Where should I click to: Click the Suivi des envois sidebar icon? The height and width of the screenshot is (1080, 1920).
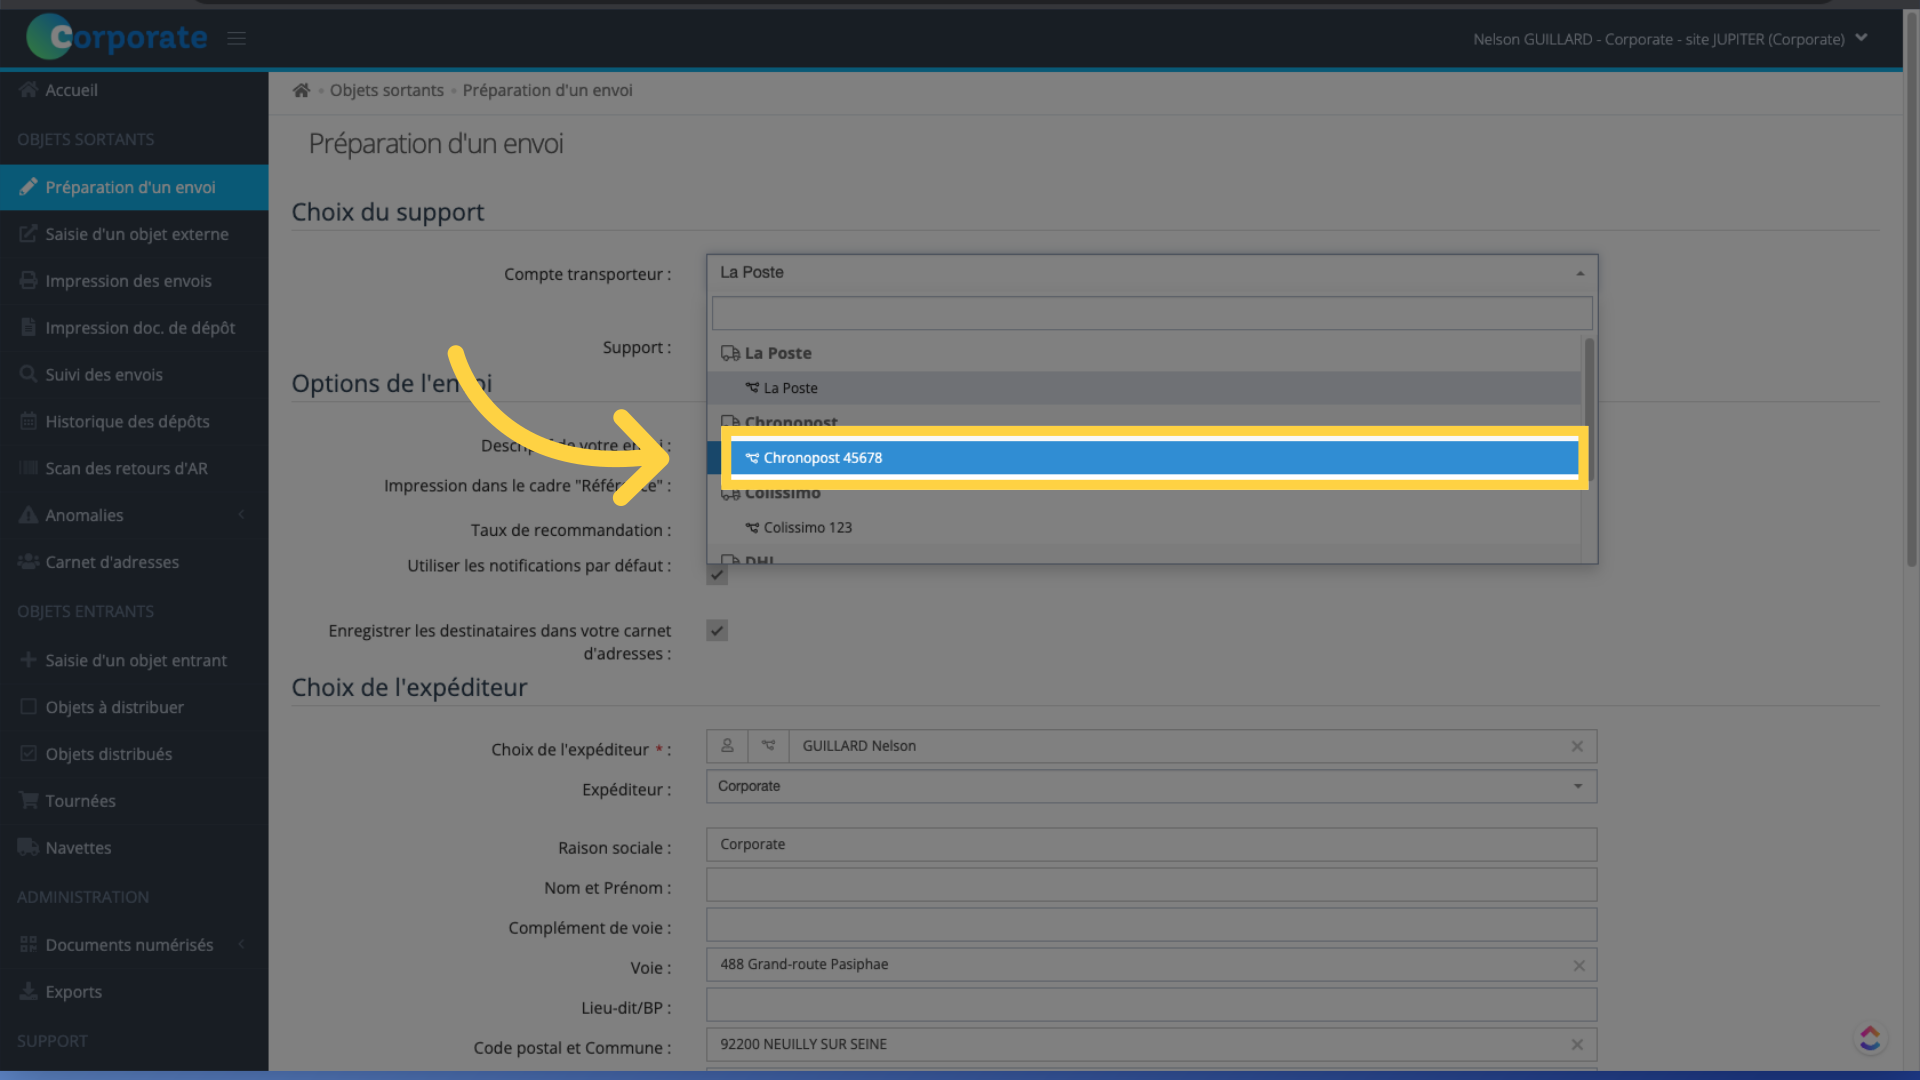pyautogui.click(x=29, y=373)
